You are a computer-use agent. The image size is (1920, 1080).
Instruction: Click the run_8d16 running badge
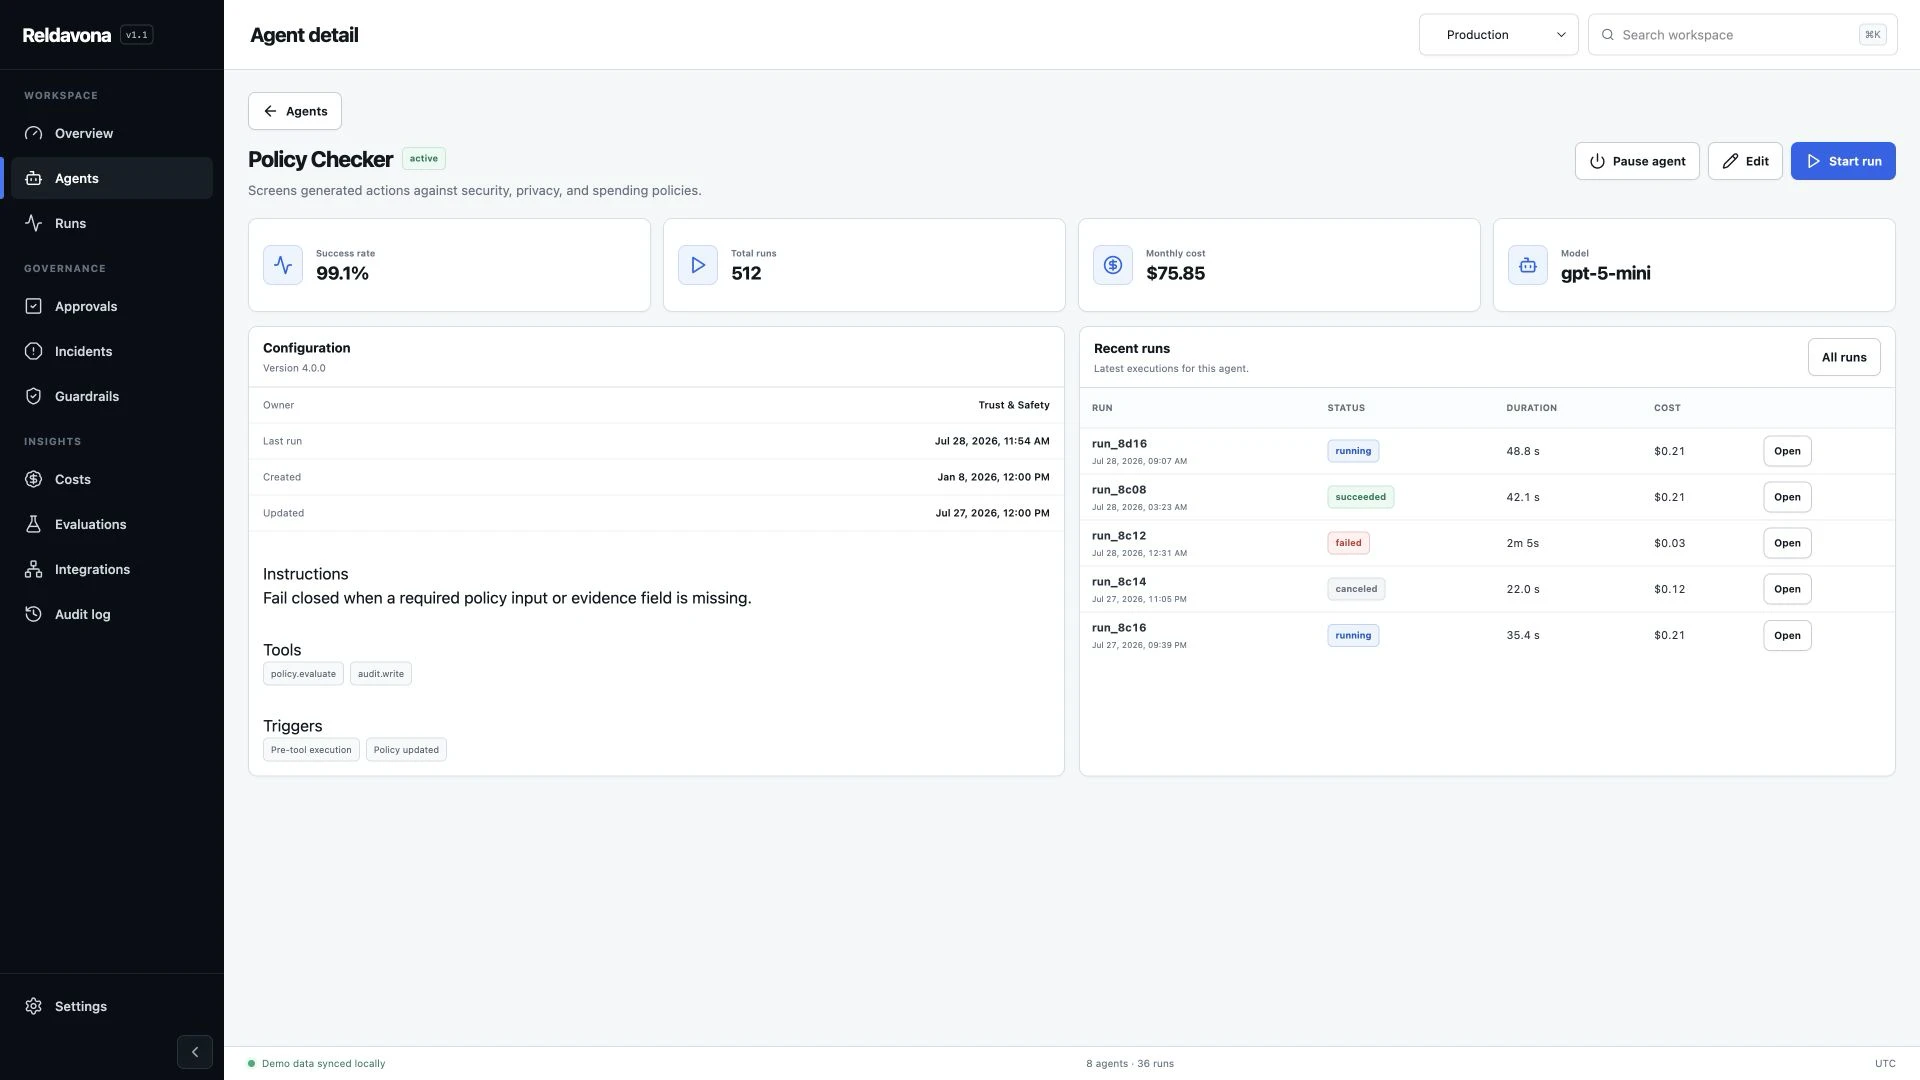tap(1353, 451)
